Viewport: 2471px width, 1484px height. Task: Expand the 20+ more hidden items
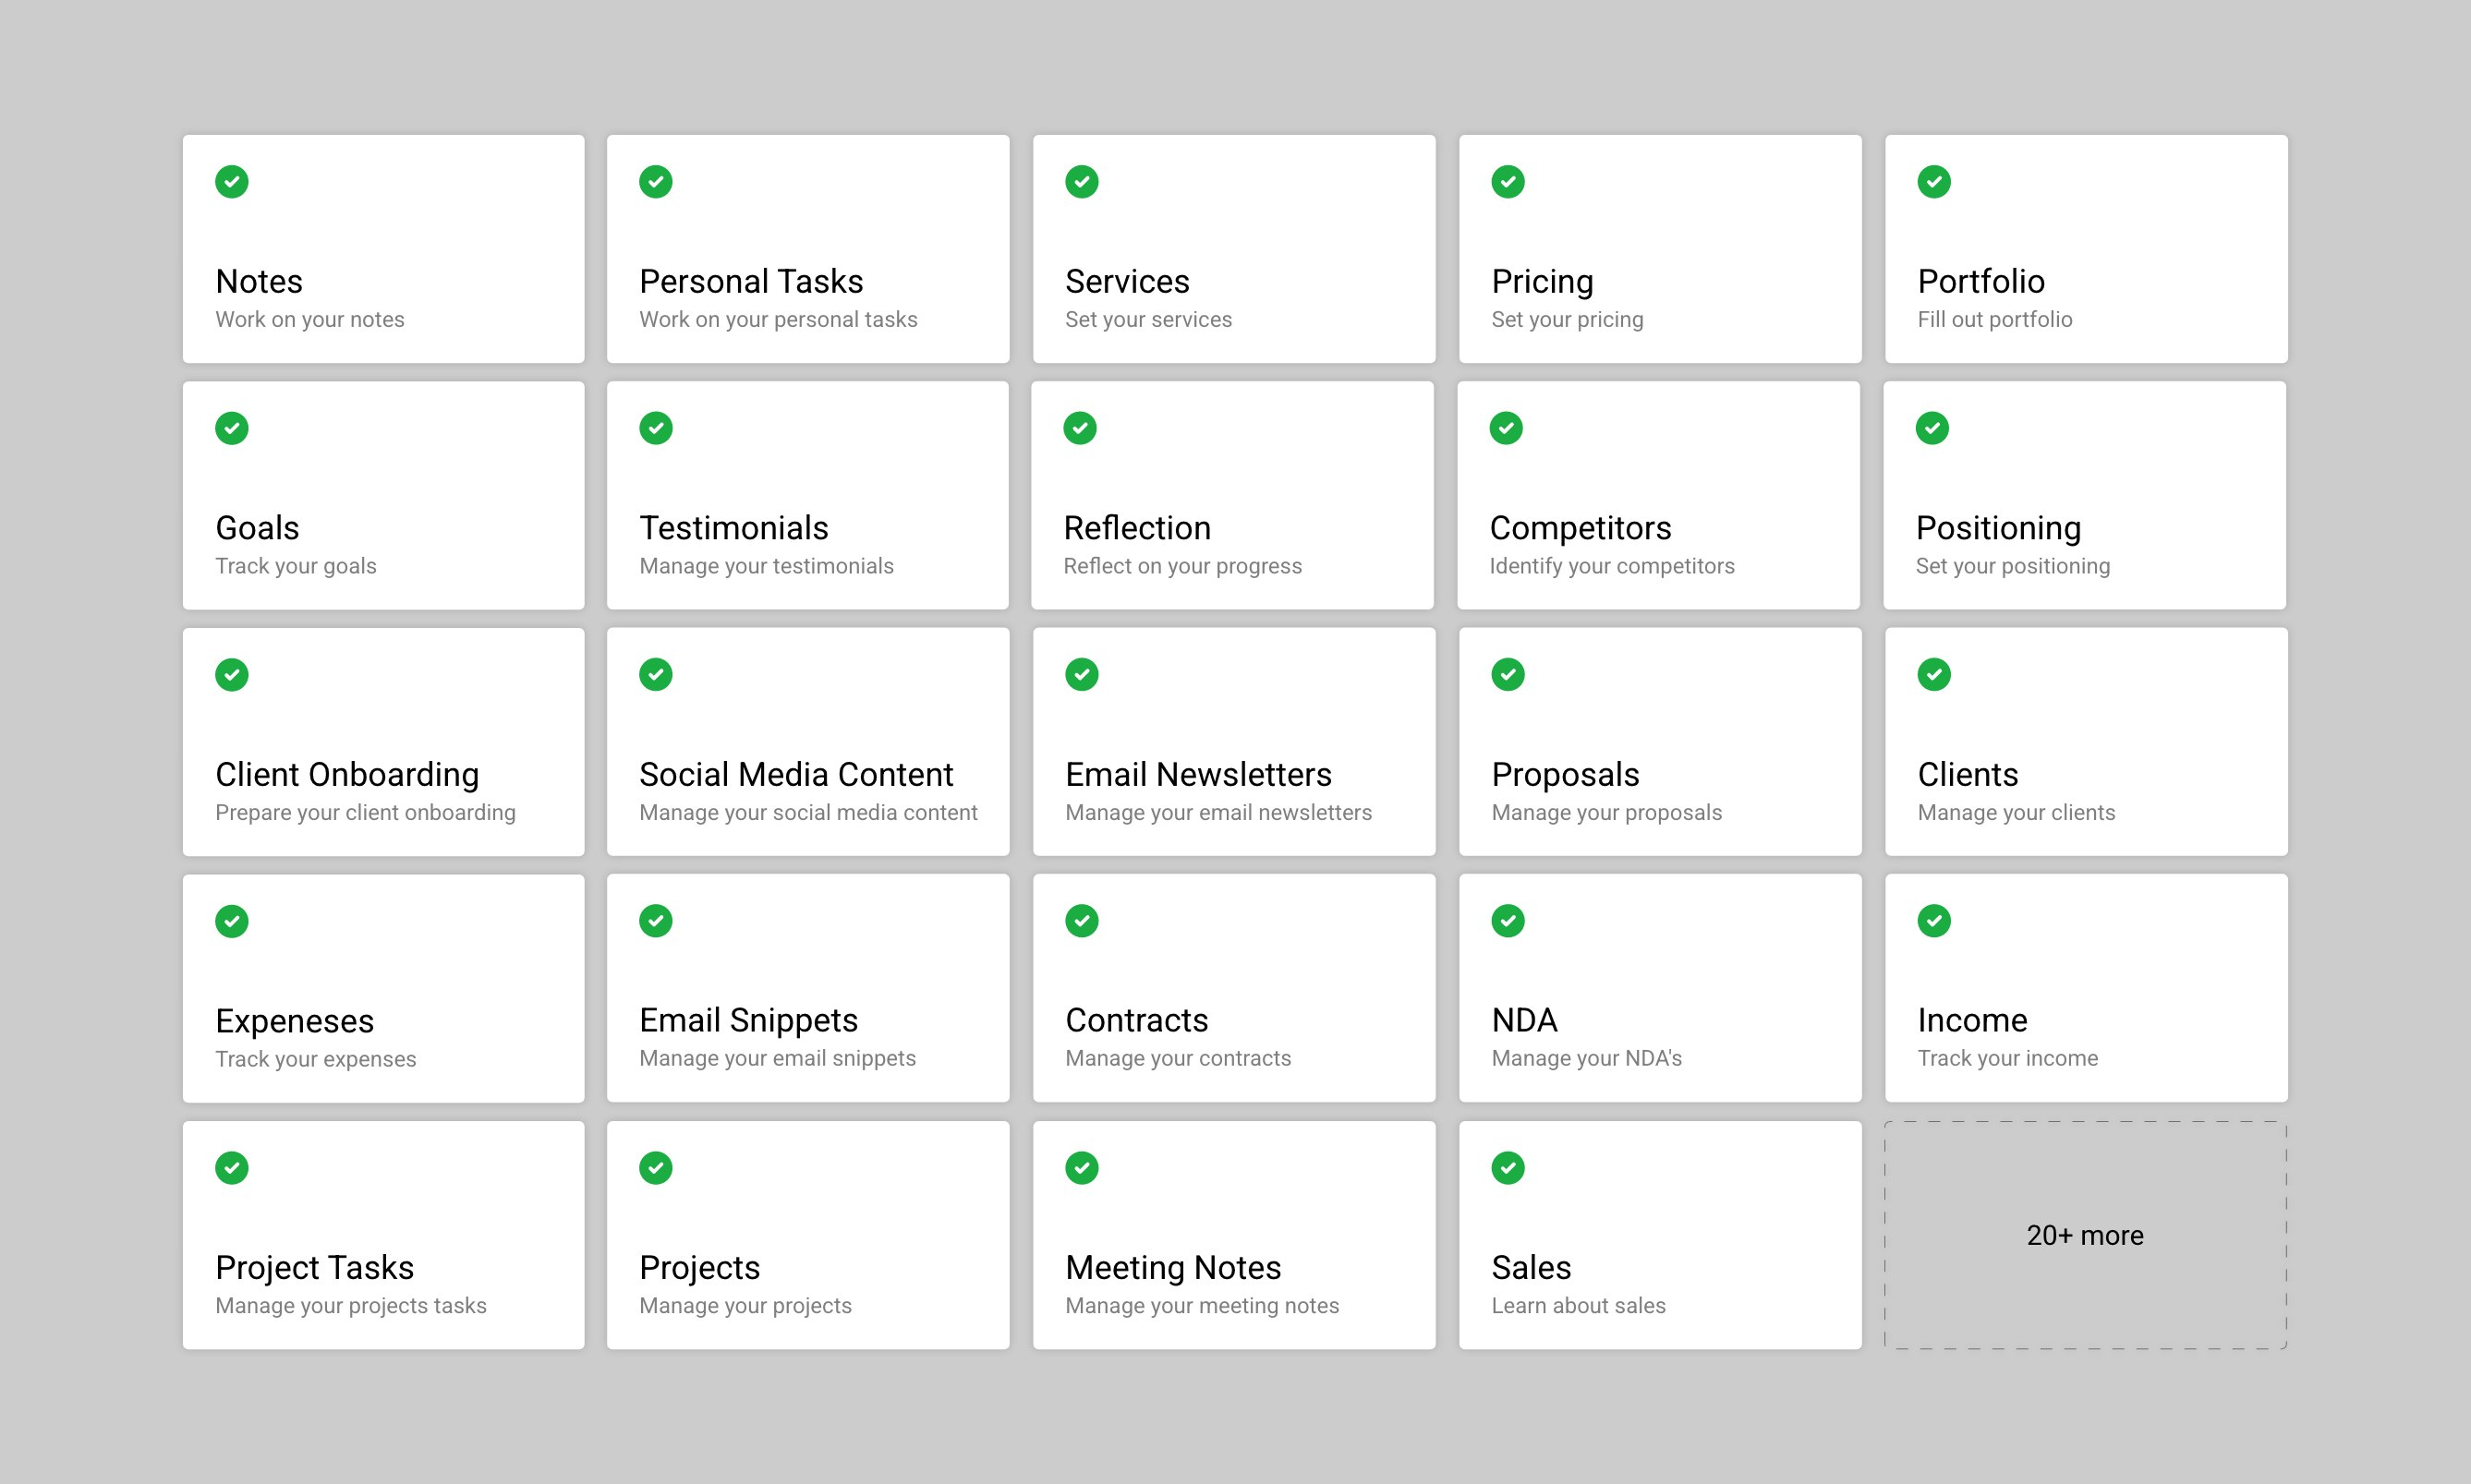click(x=2085, y=1236)
